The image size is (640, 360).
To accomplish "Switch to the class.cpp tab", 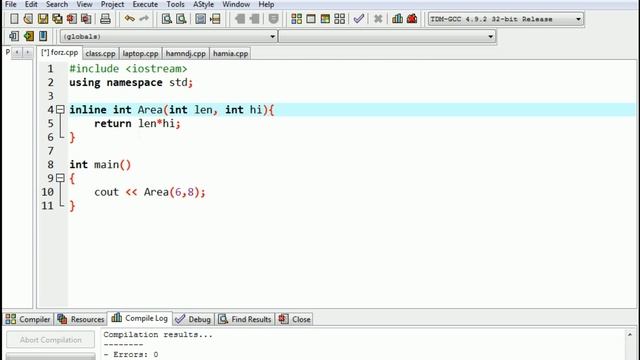I will click(100, 53).
